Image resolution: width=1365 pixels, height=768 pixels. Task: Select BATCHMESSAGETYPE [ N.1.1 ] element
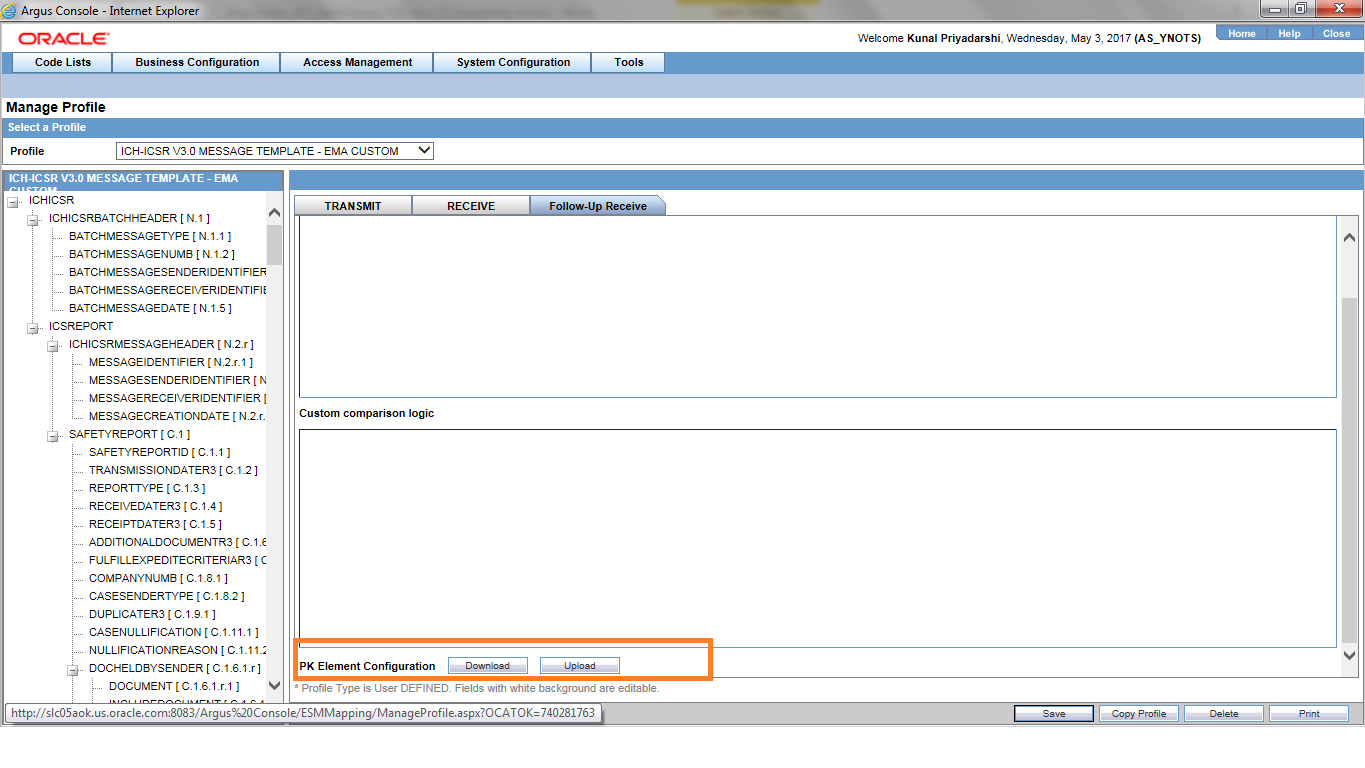(x=150, y=236)
